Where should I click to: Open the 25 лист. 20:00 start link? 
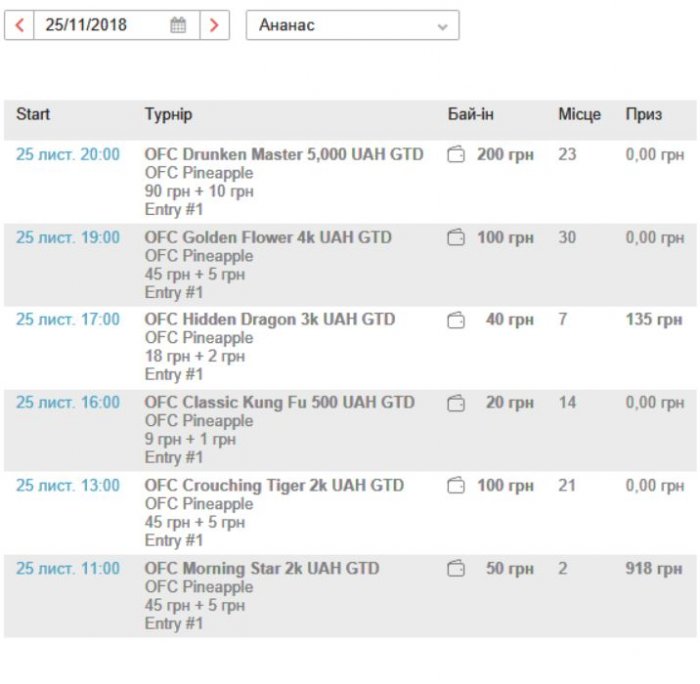tap(68, 155)
